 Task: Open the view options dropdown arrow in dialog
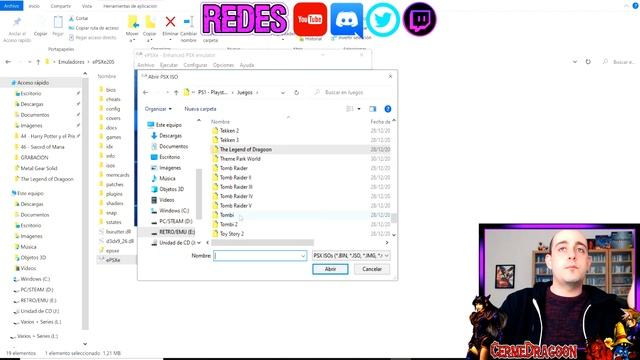[x=359, y=109]
